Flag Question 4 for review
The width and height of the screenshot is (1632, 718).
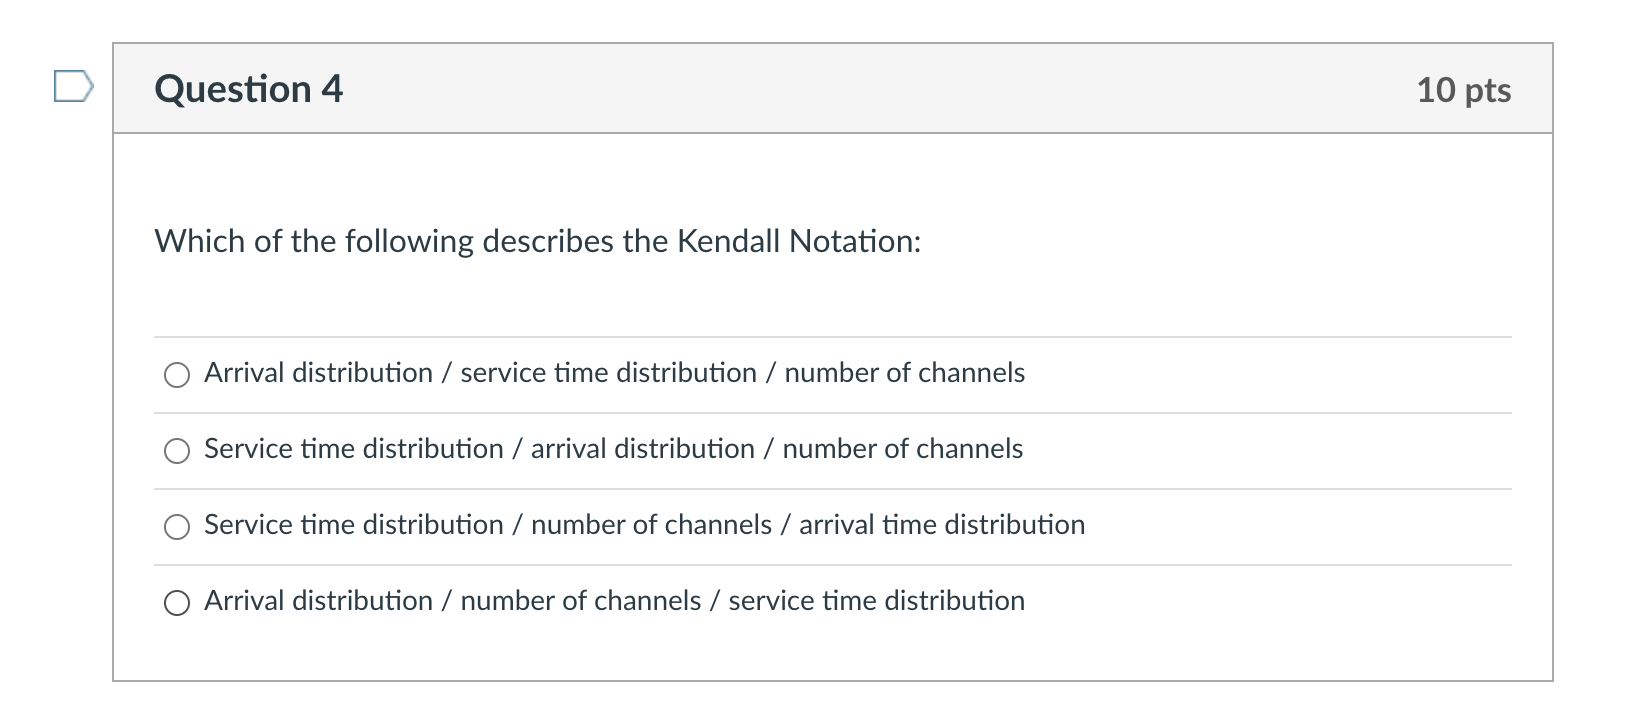(x=73, y=87)
